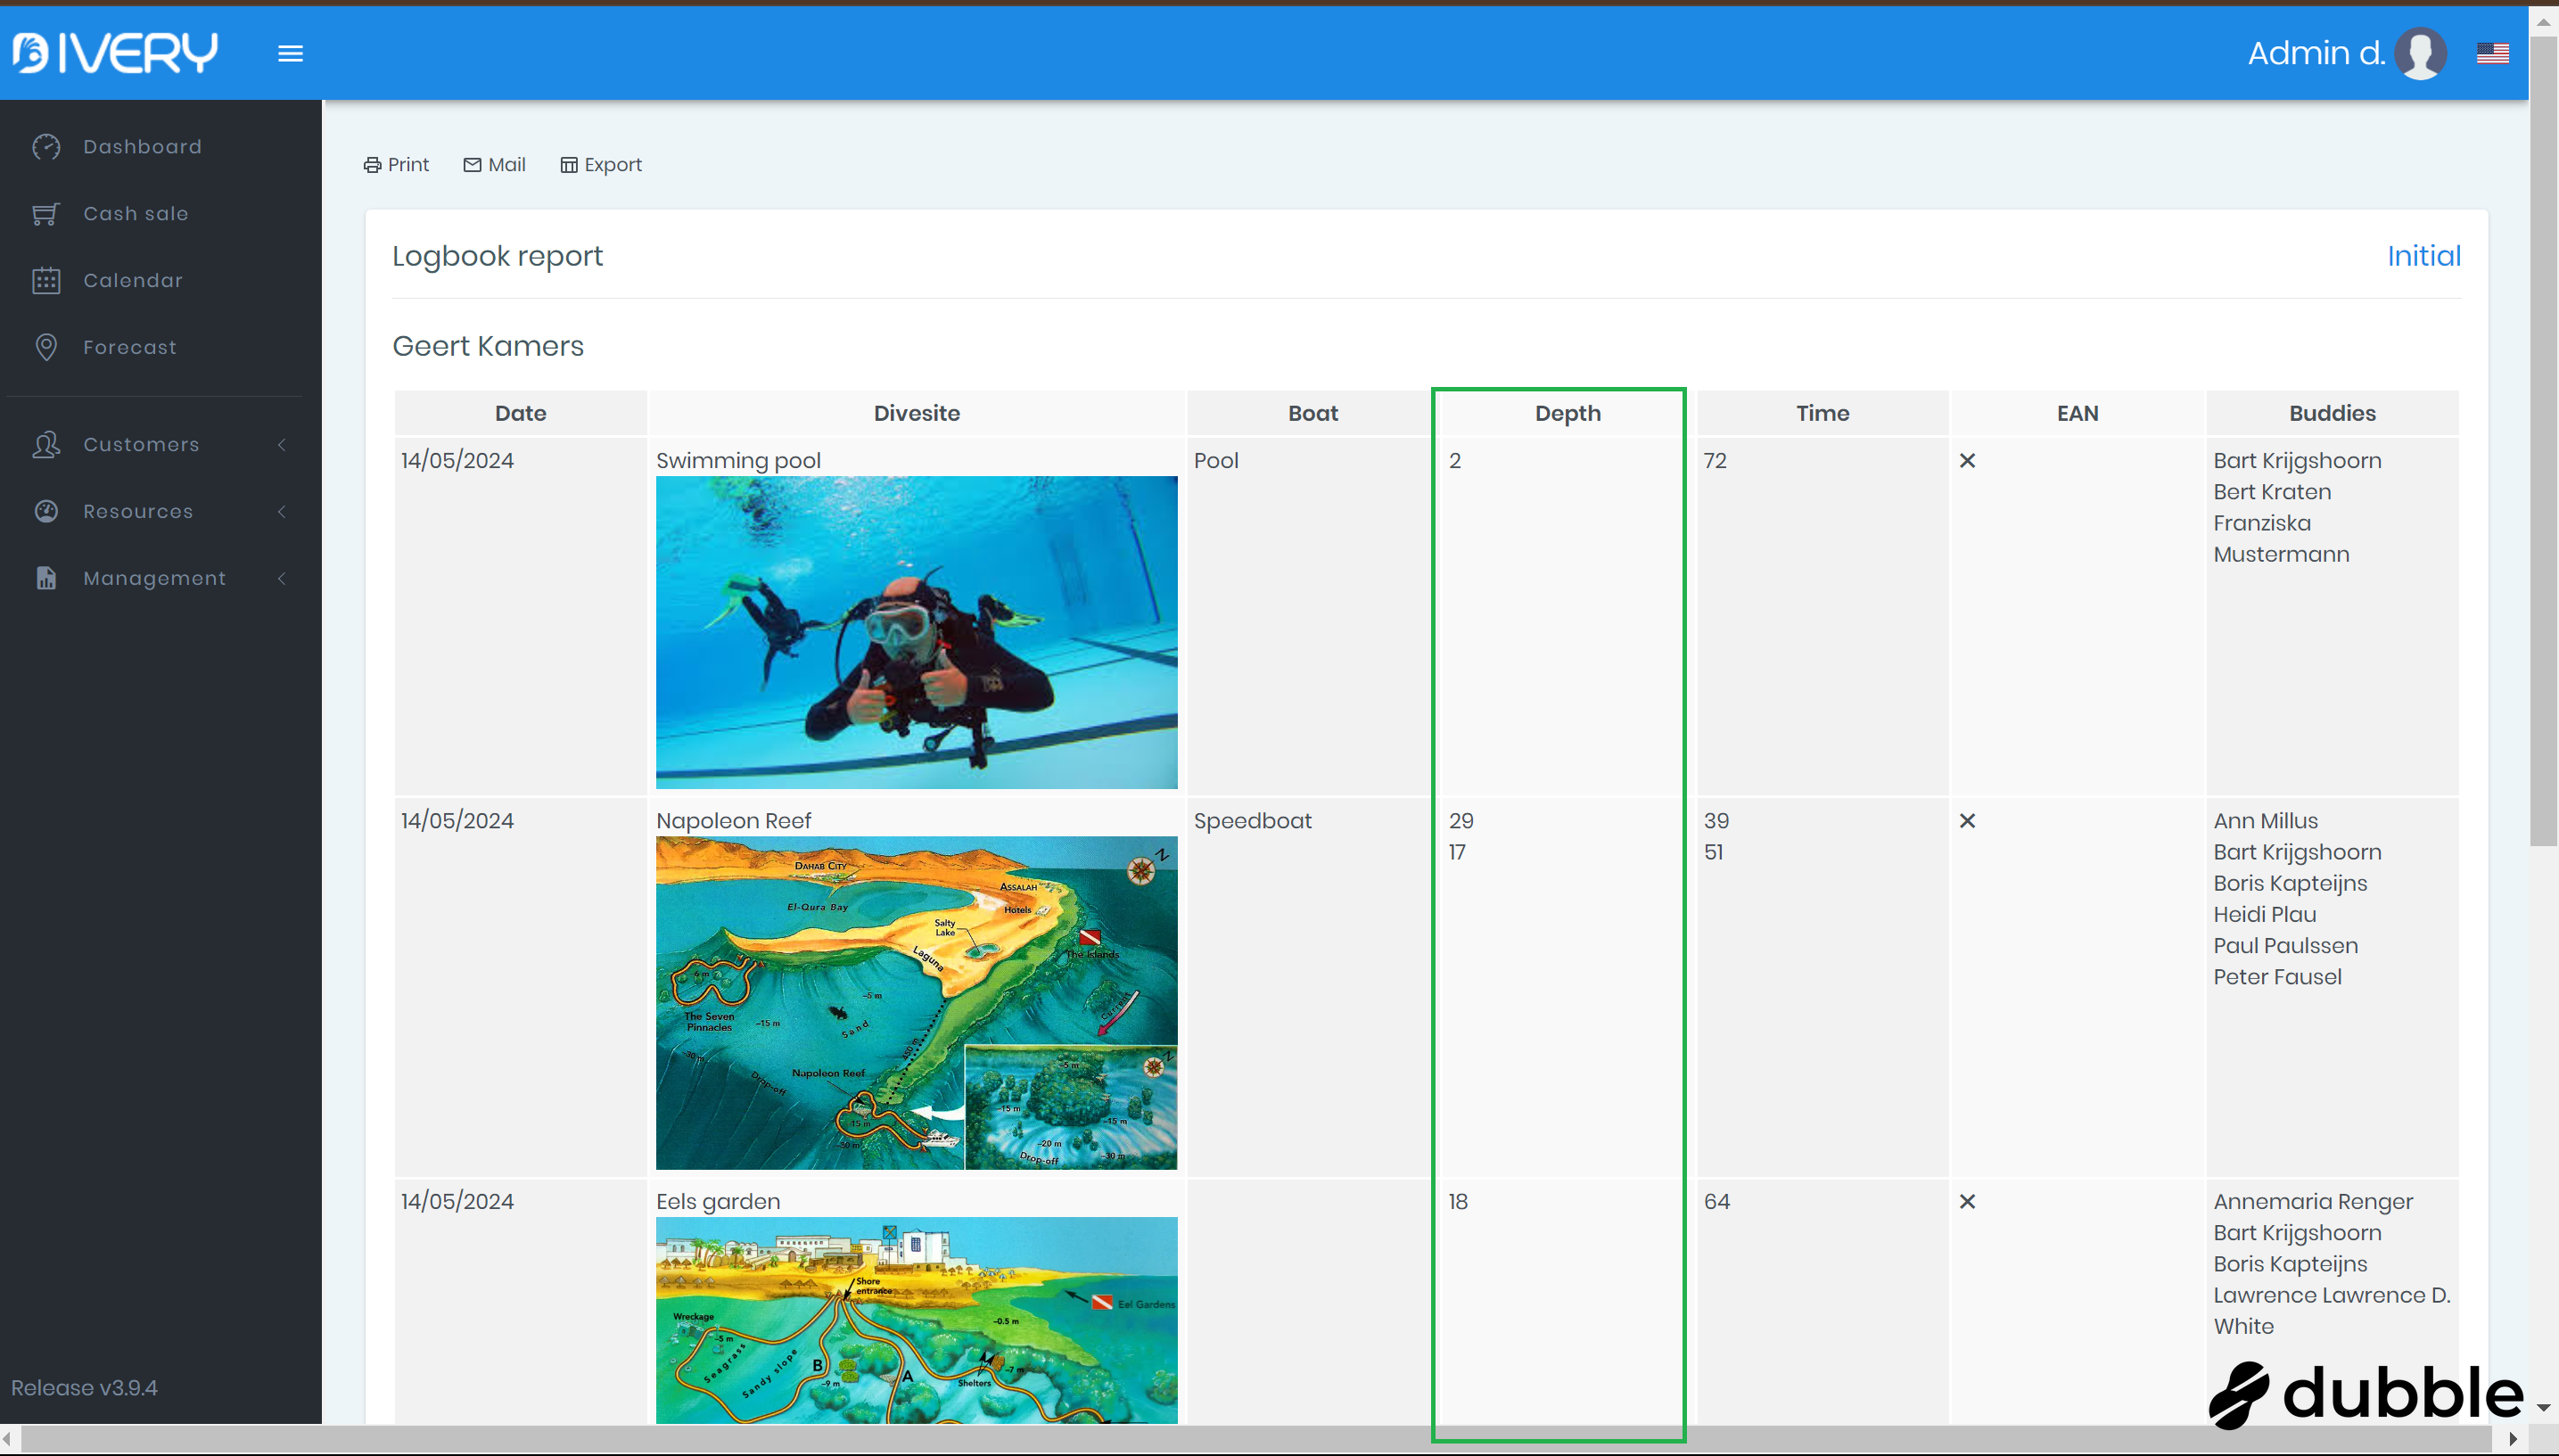Mail the logbook report
The height and width of the screenshot is (1456, 2559).
point(495,165)
